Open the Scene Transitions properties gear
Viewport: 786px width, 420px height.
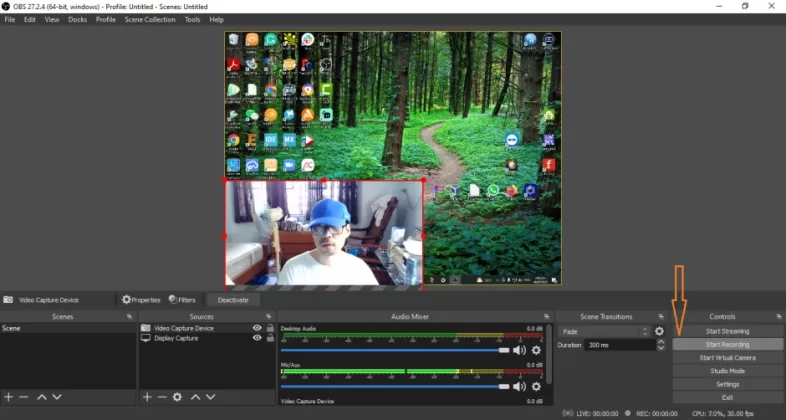pyautogui.click(x=659, y=331)
